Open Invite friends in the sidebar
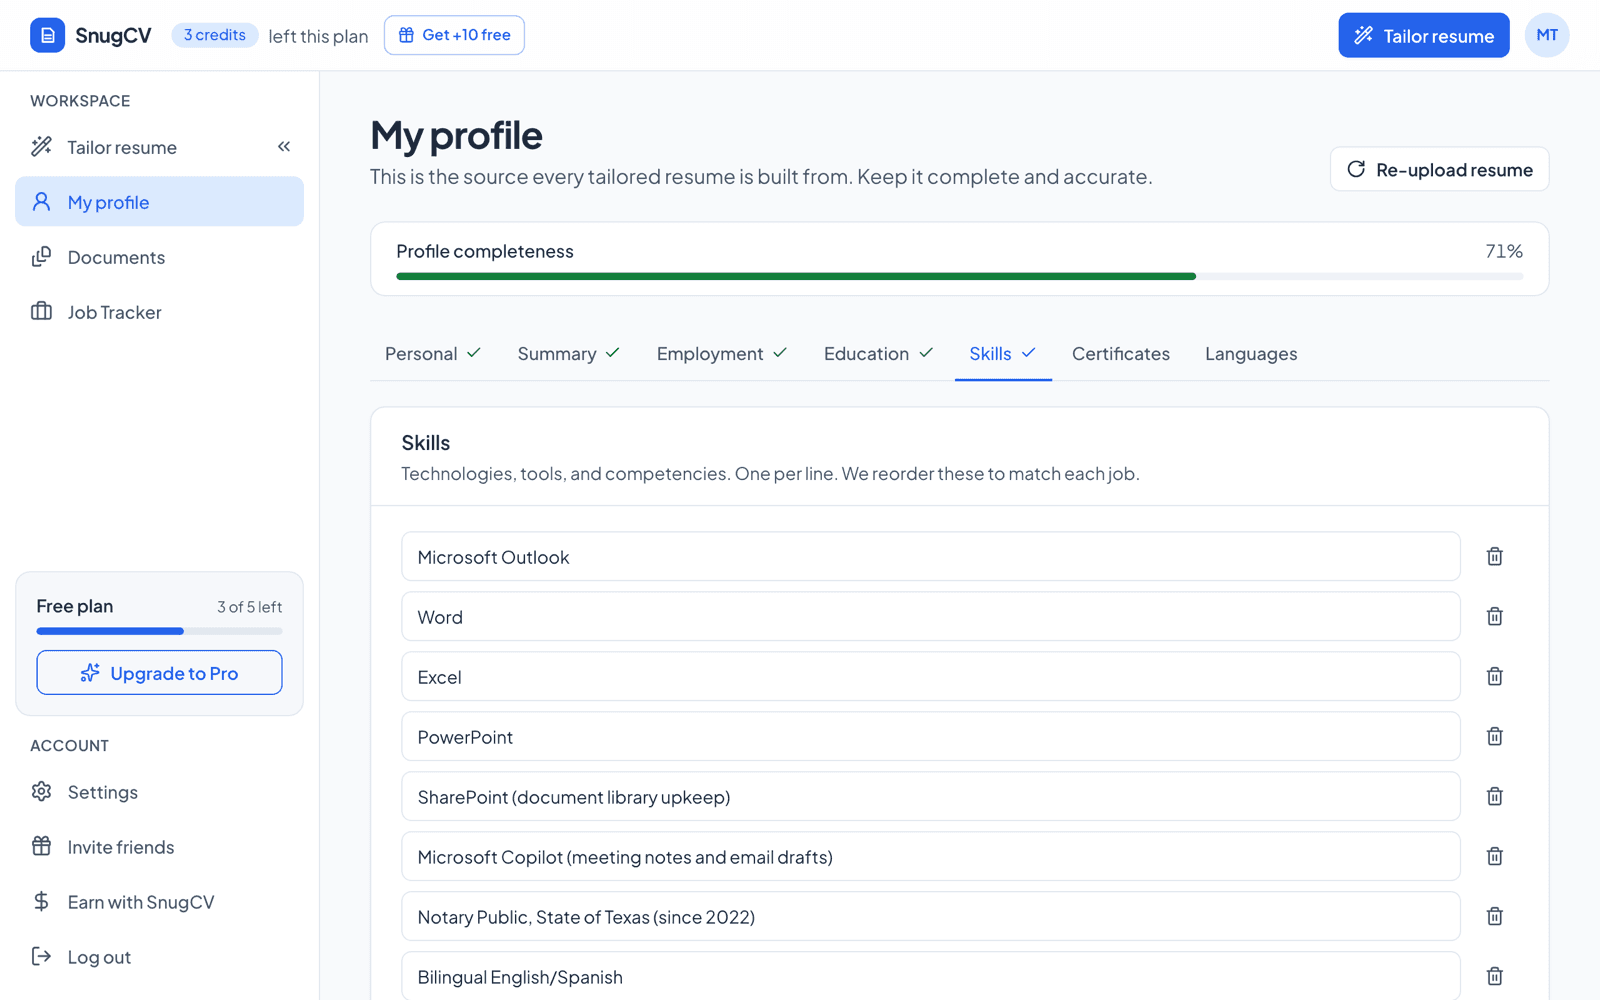1600x1000 pixels. point(159,847)
